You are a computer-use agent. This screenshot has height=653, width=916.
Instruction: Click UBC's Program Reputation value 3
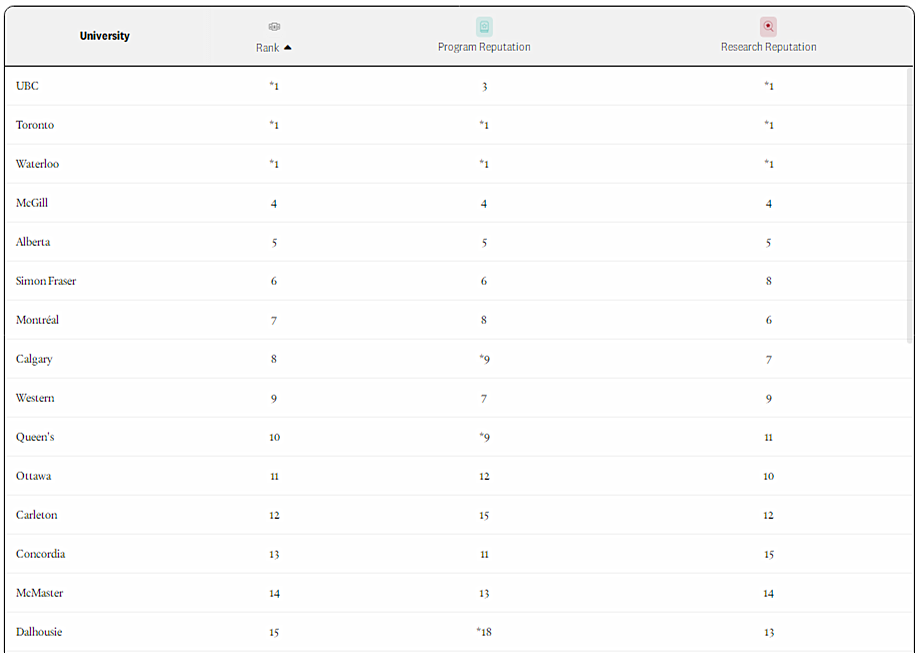[484, 87]
